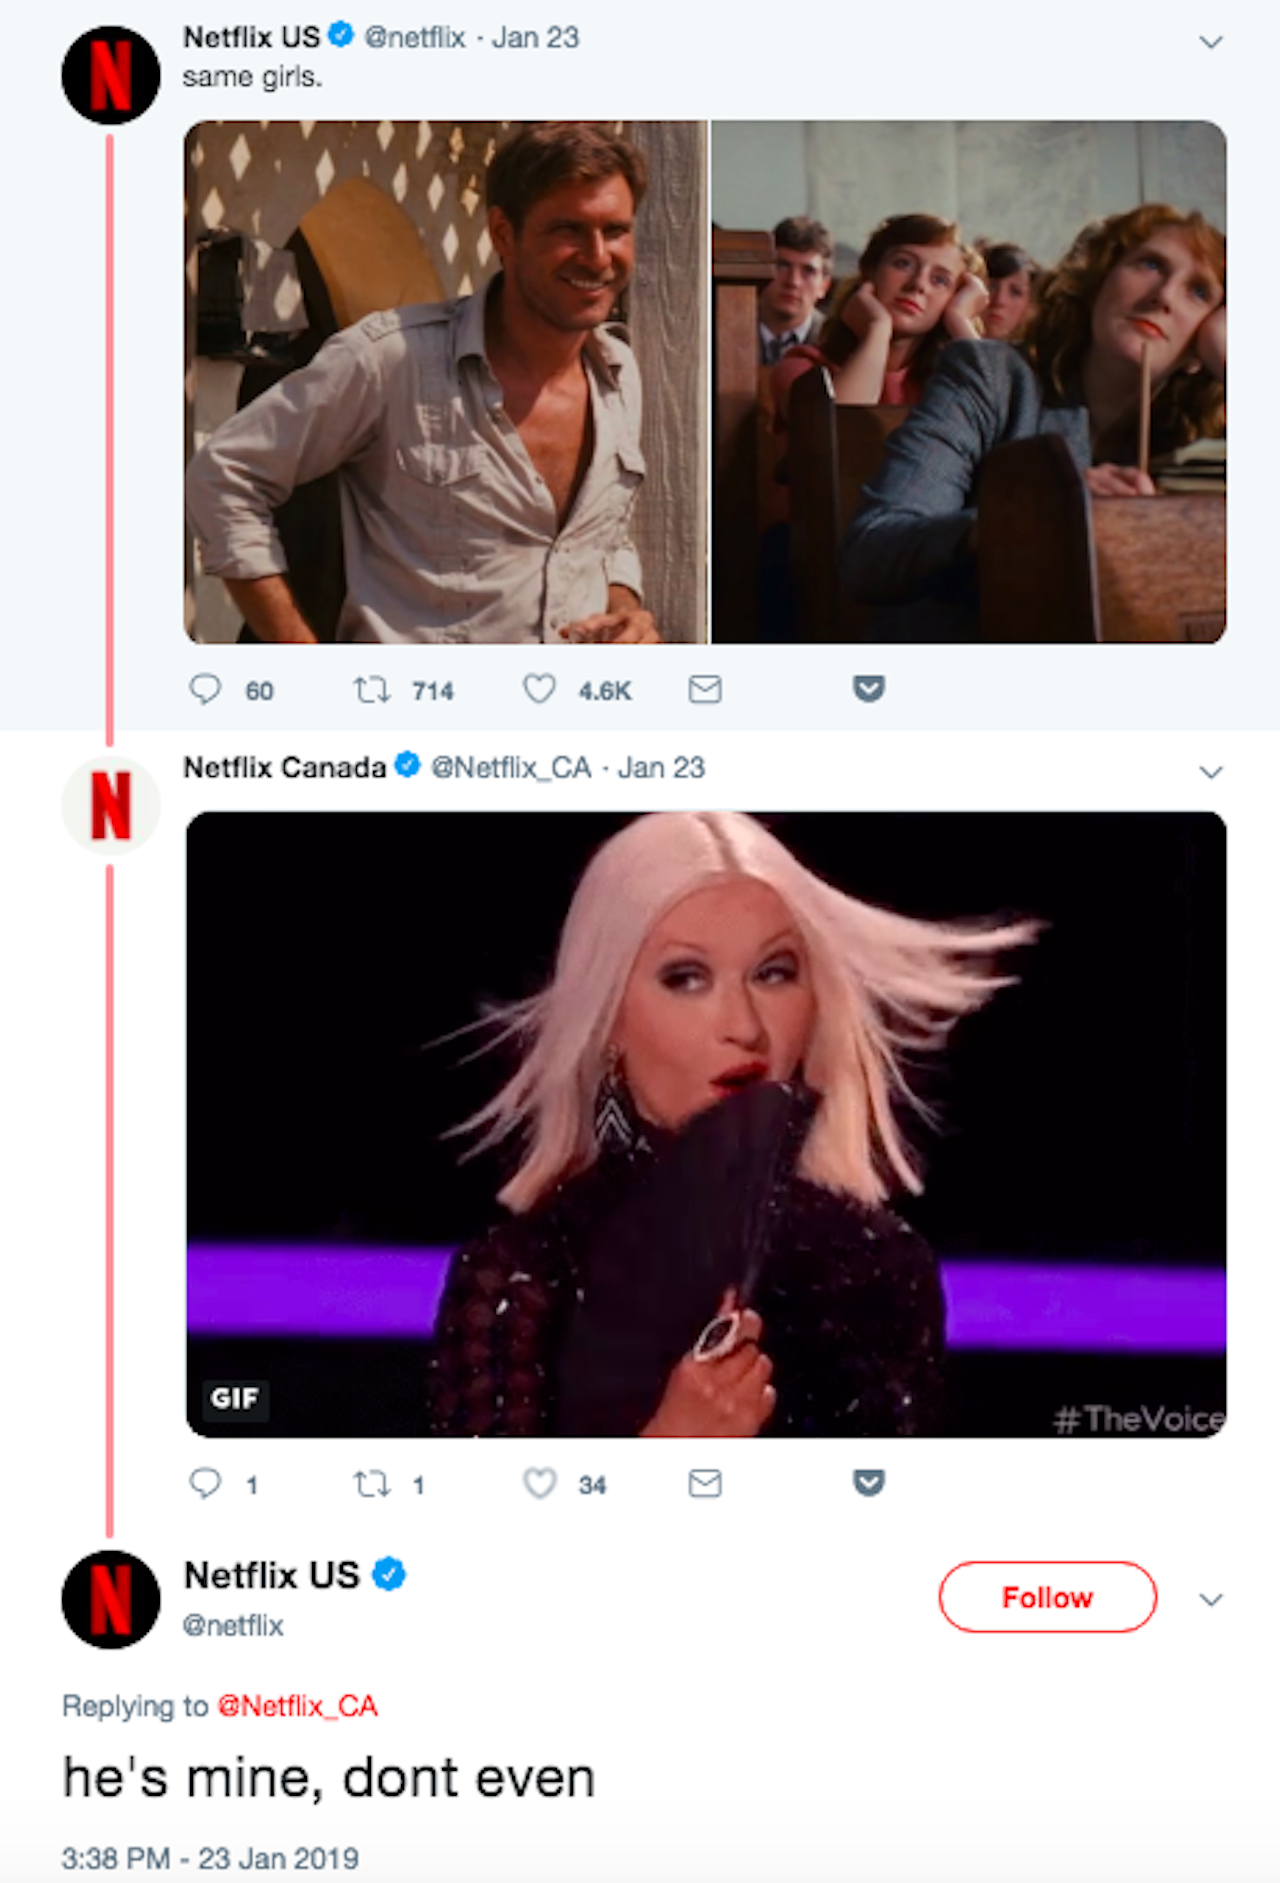Like the tweet with 34 likes
The width and height of the screenshot is (1280, 1883).
pyautogui.click(x=539, y=1483)
